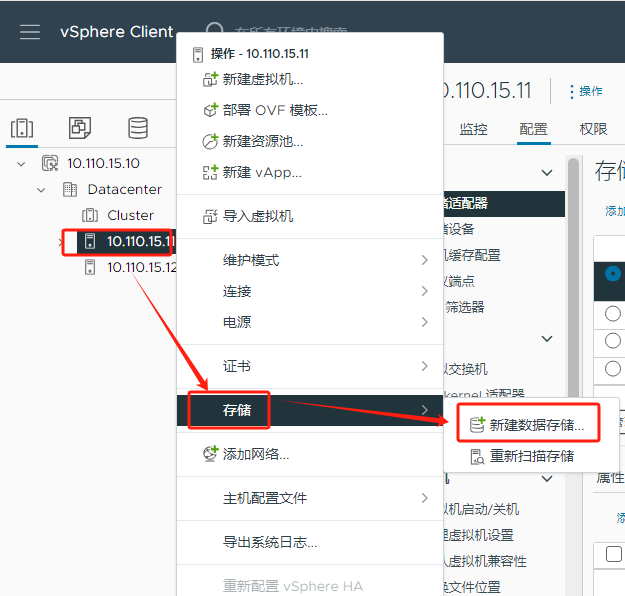
Task: Select Cluster in inventory tree
Action: coord(130,215)
